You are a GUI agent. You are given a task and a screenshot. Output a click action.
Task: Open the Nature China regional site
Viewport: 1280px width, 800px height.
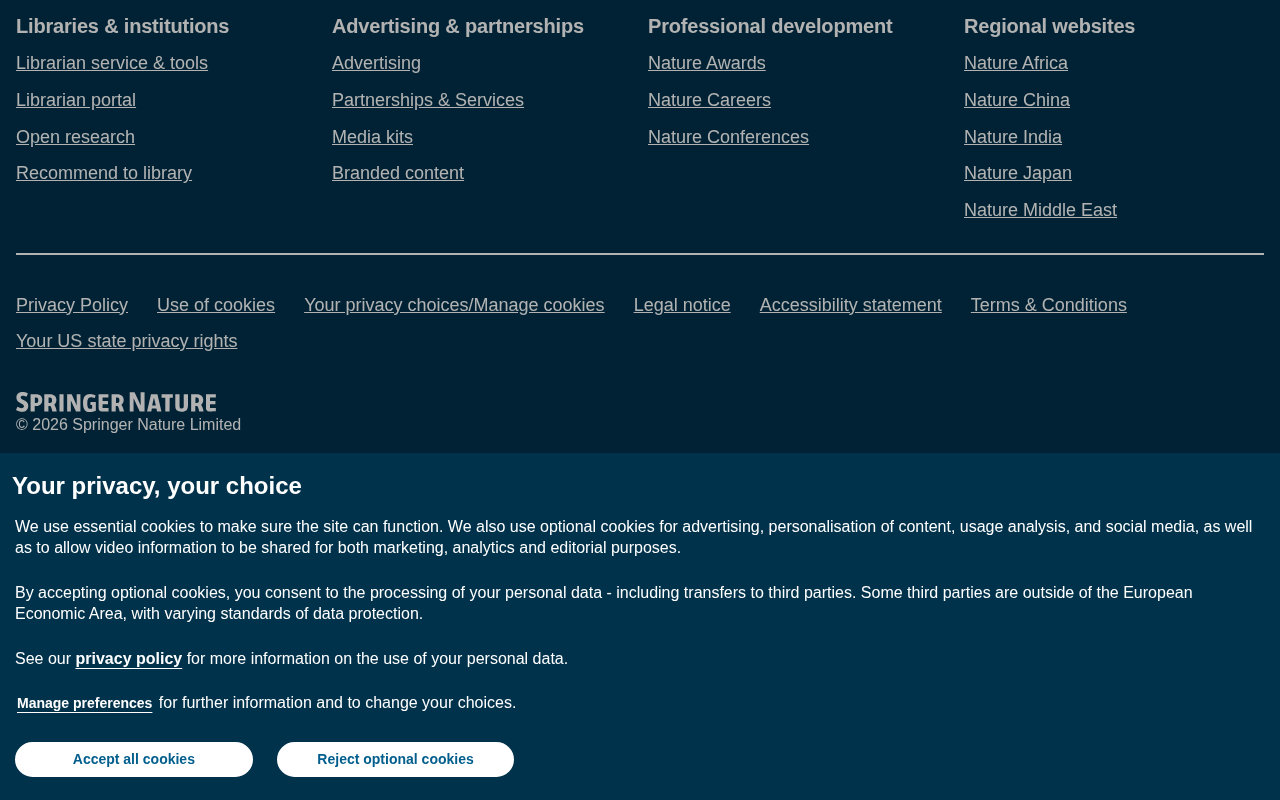pyautogui.click(x=1017, y=100)
